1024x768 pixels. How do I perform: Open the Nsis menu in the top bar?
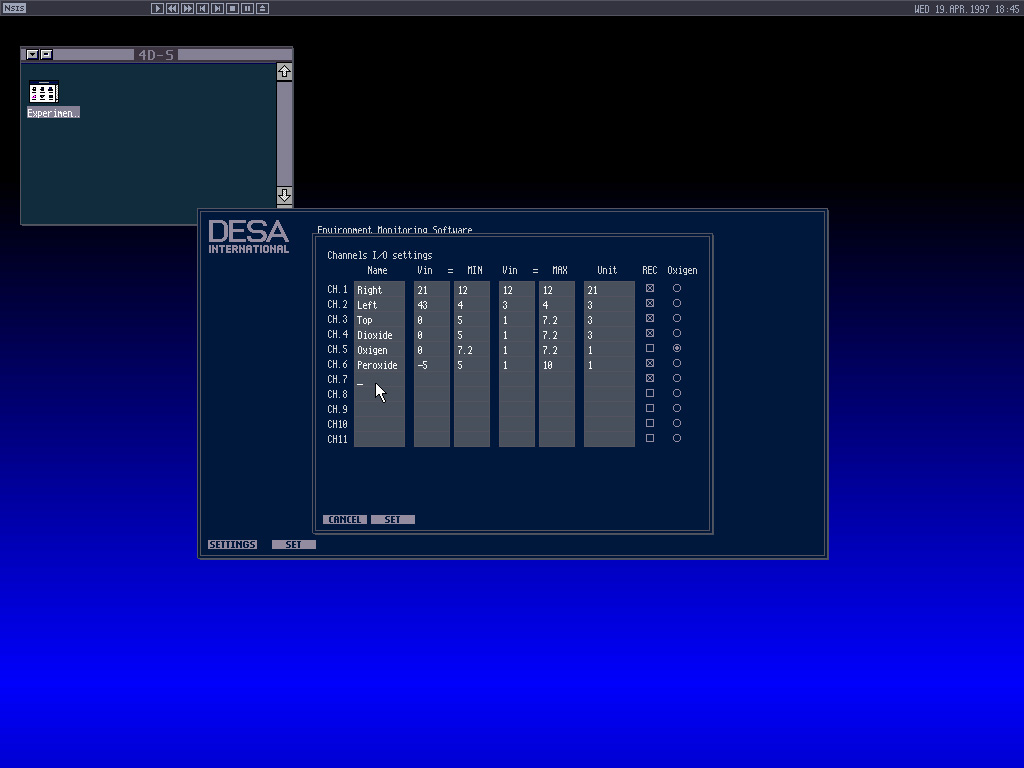(14, 8)
